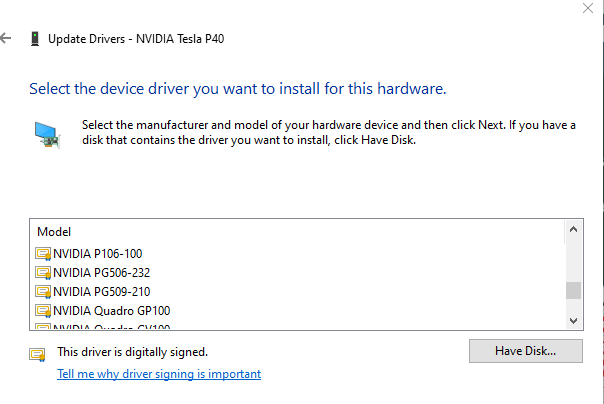Click the driver icon beside NVIDIA PG506-232
This screenshot has height=404, width=604.
coord(43,273)
